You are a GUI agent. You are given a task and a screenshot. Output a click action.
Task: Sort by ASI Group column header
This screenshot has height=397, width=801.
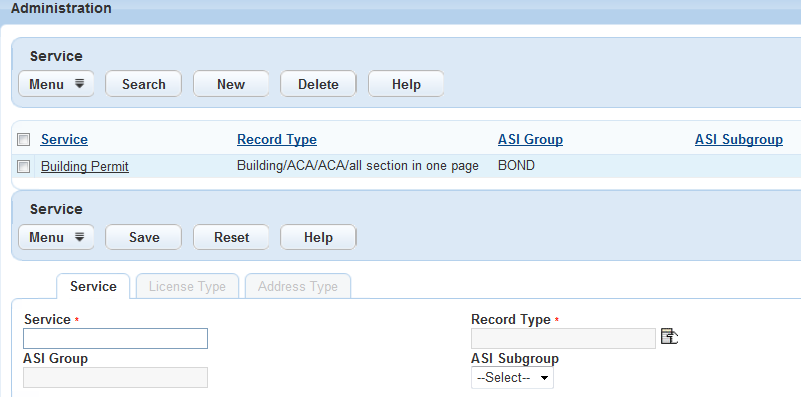(x=530, y=139)
